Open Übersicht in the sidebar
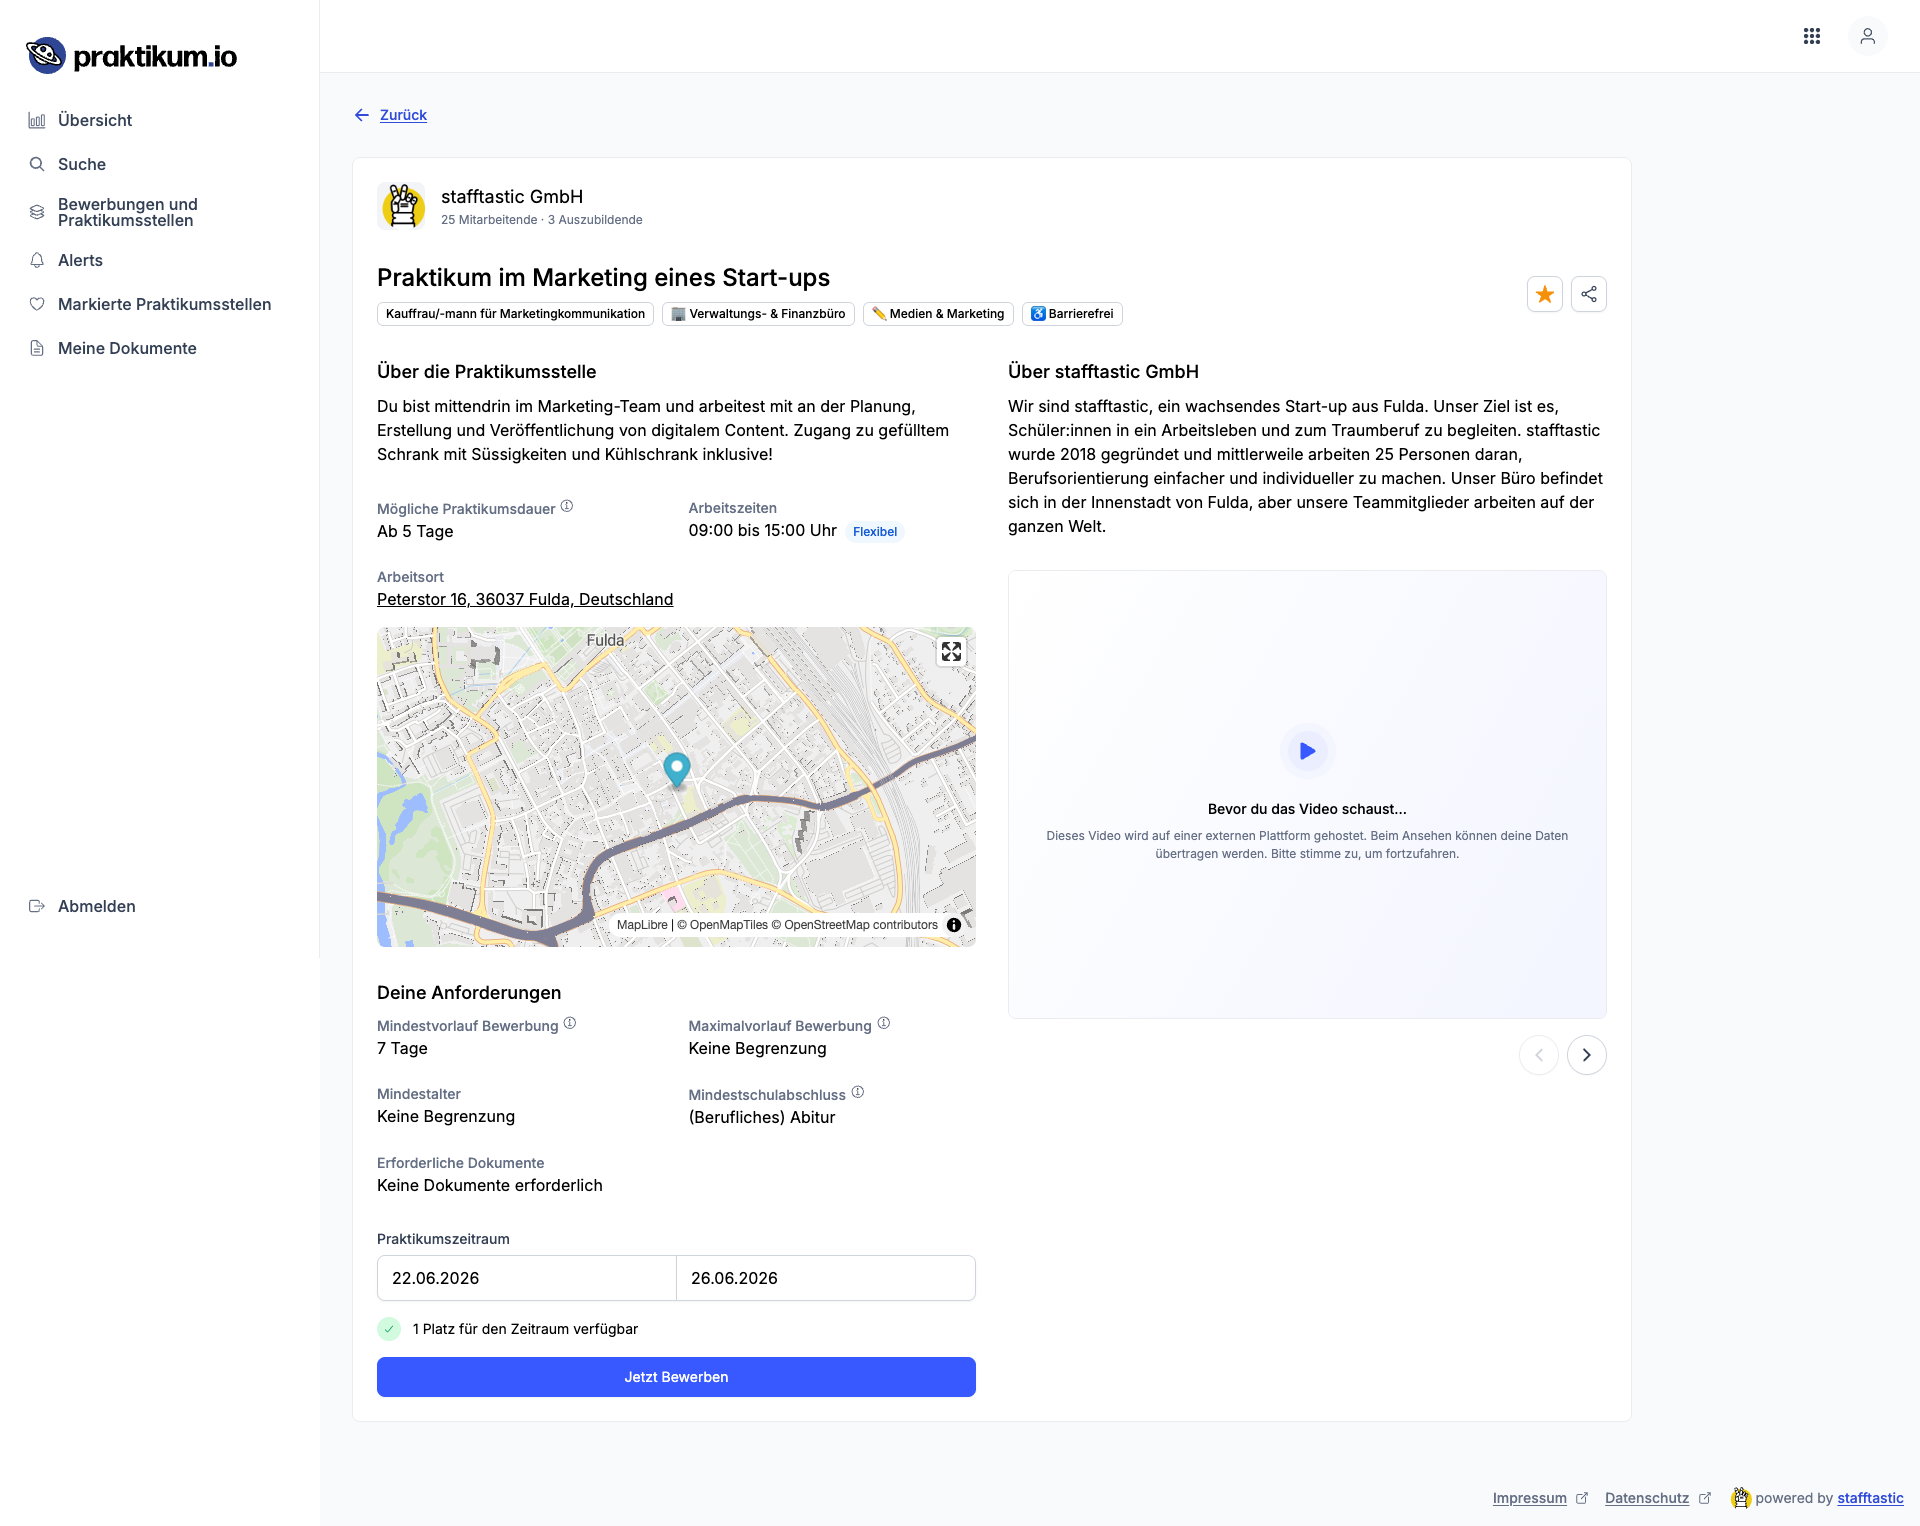The image size is (1920, 1526). tap(95, 120)
